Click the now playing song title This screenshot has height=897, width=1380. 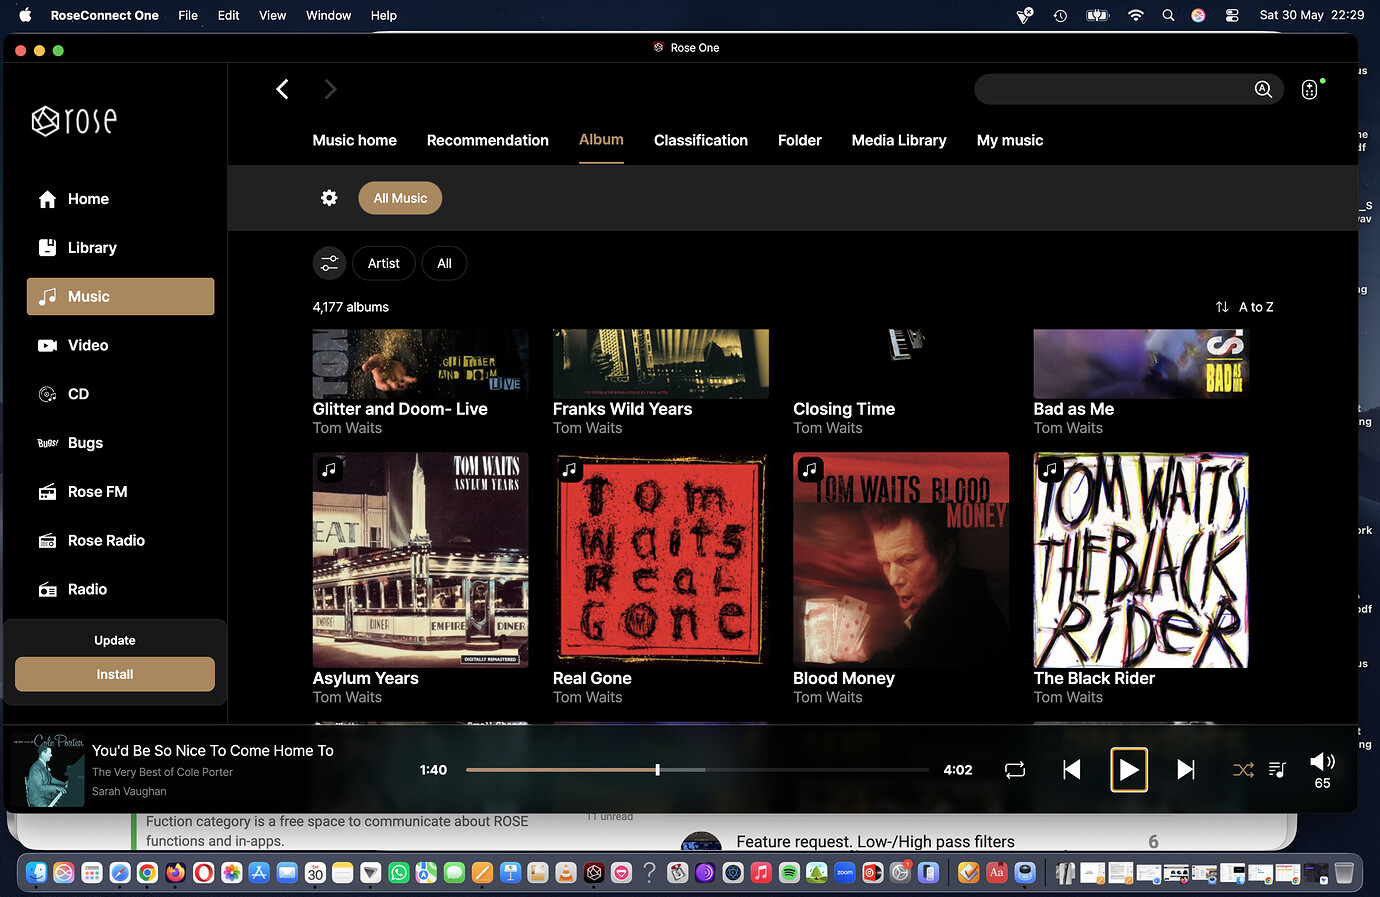(213, 751)
